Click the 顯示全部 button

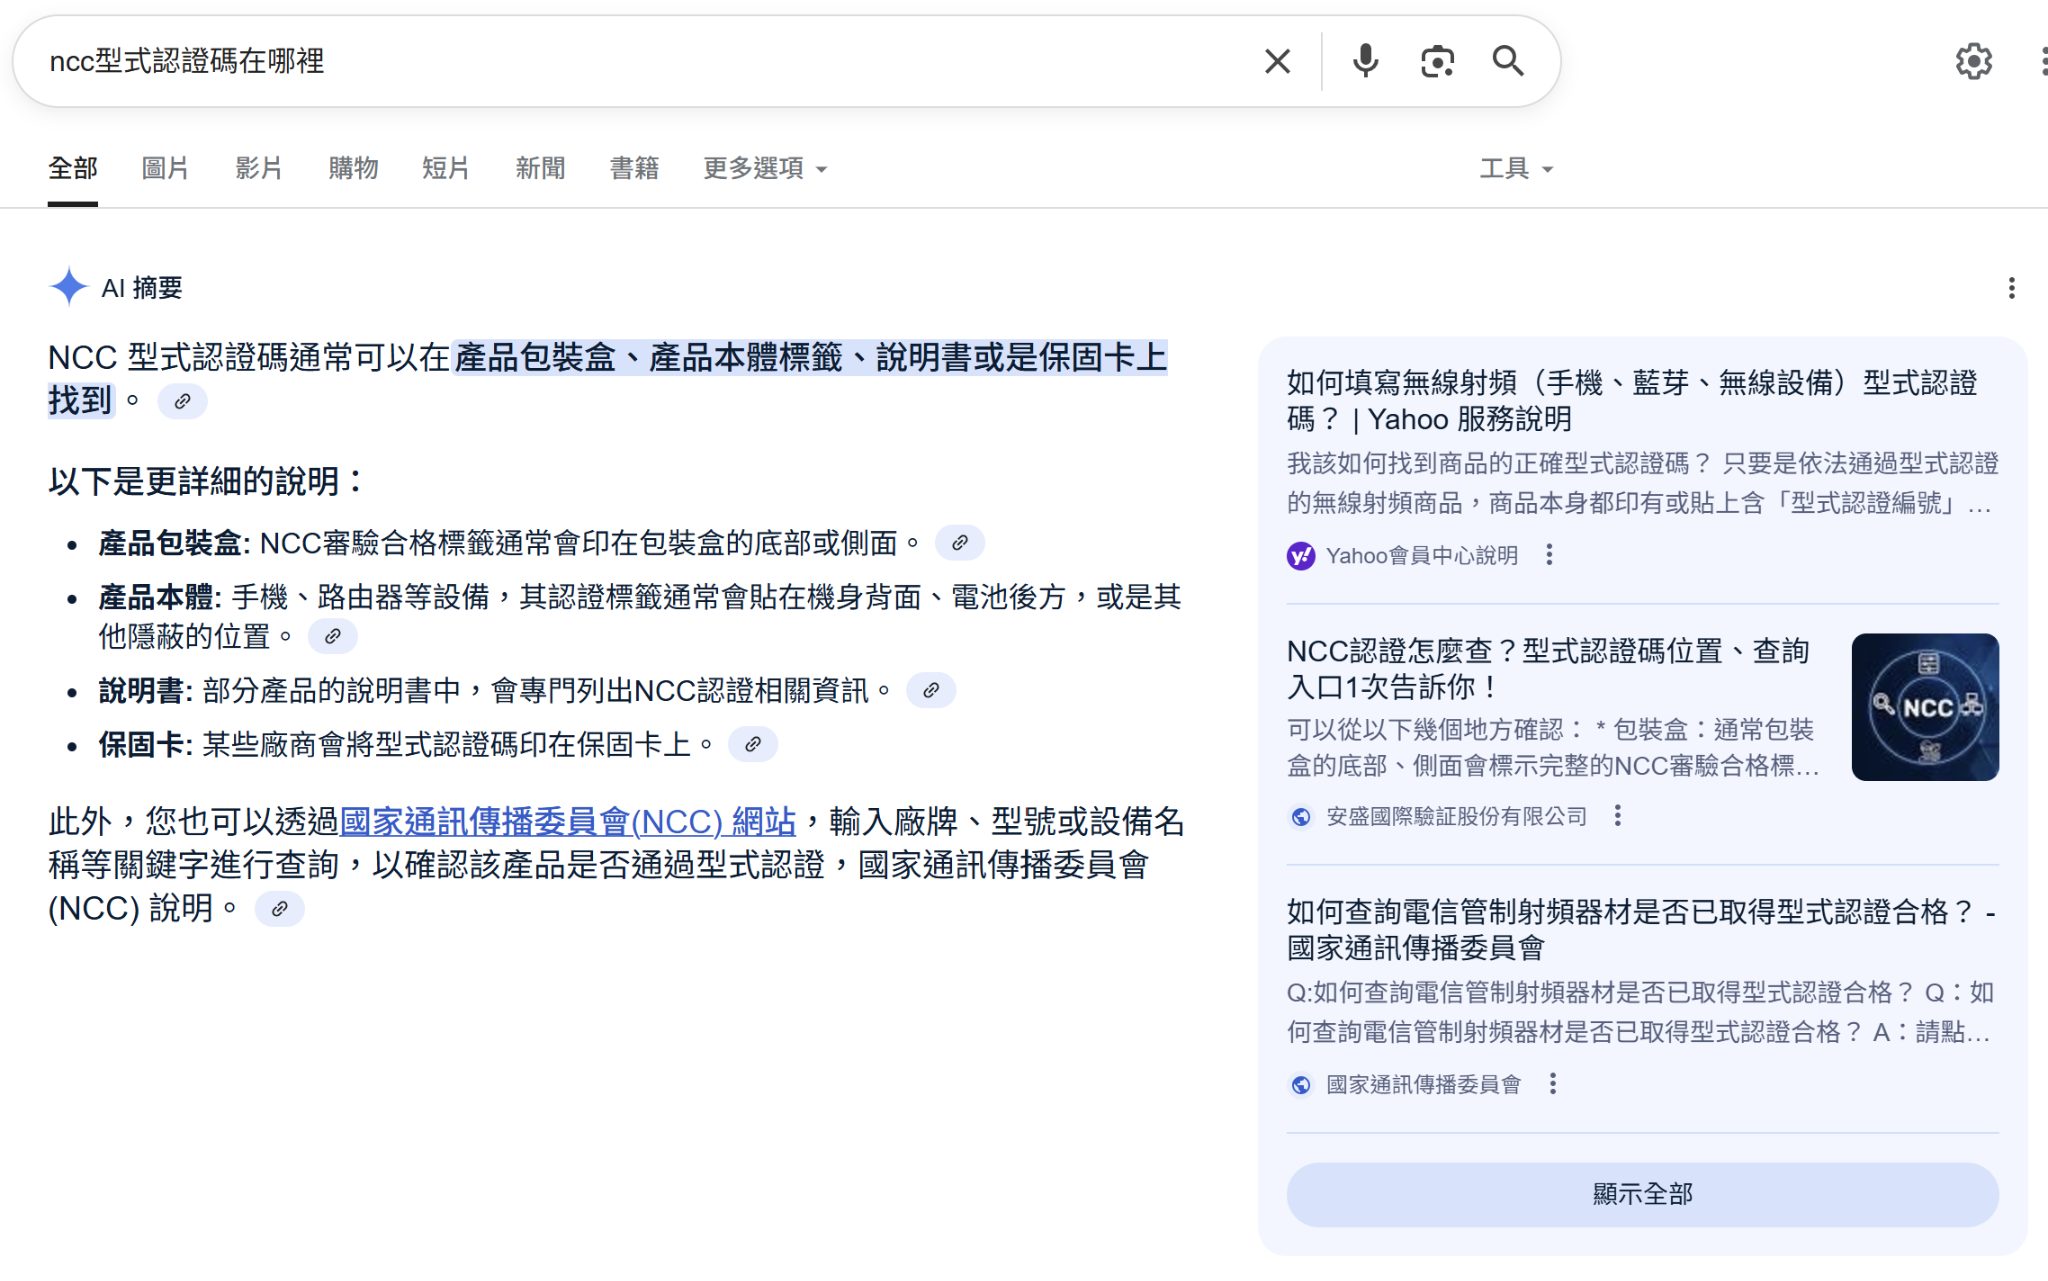pos(1642,1194)
